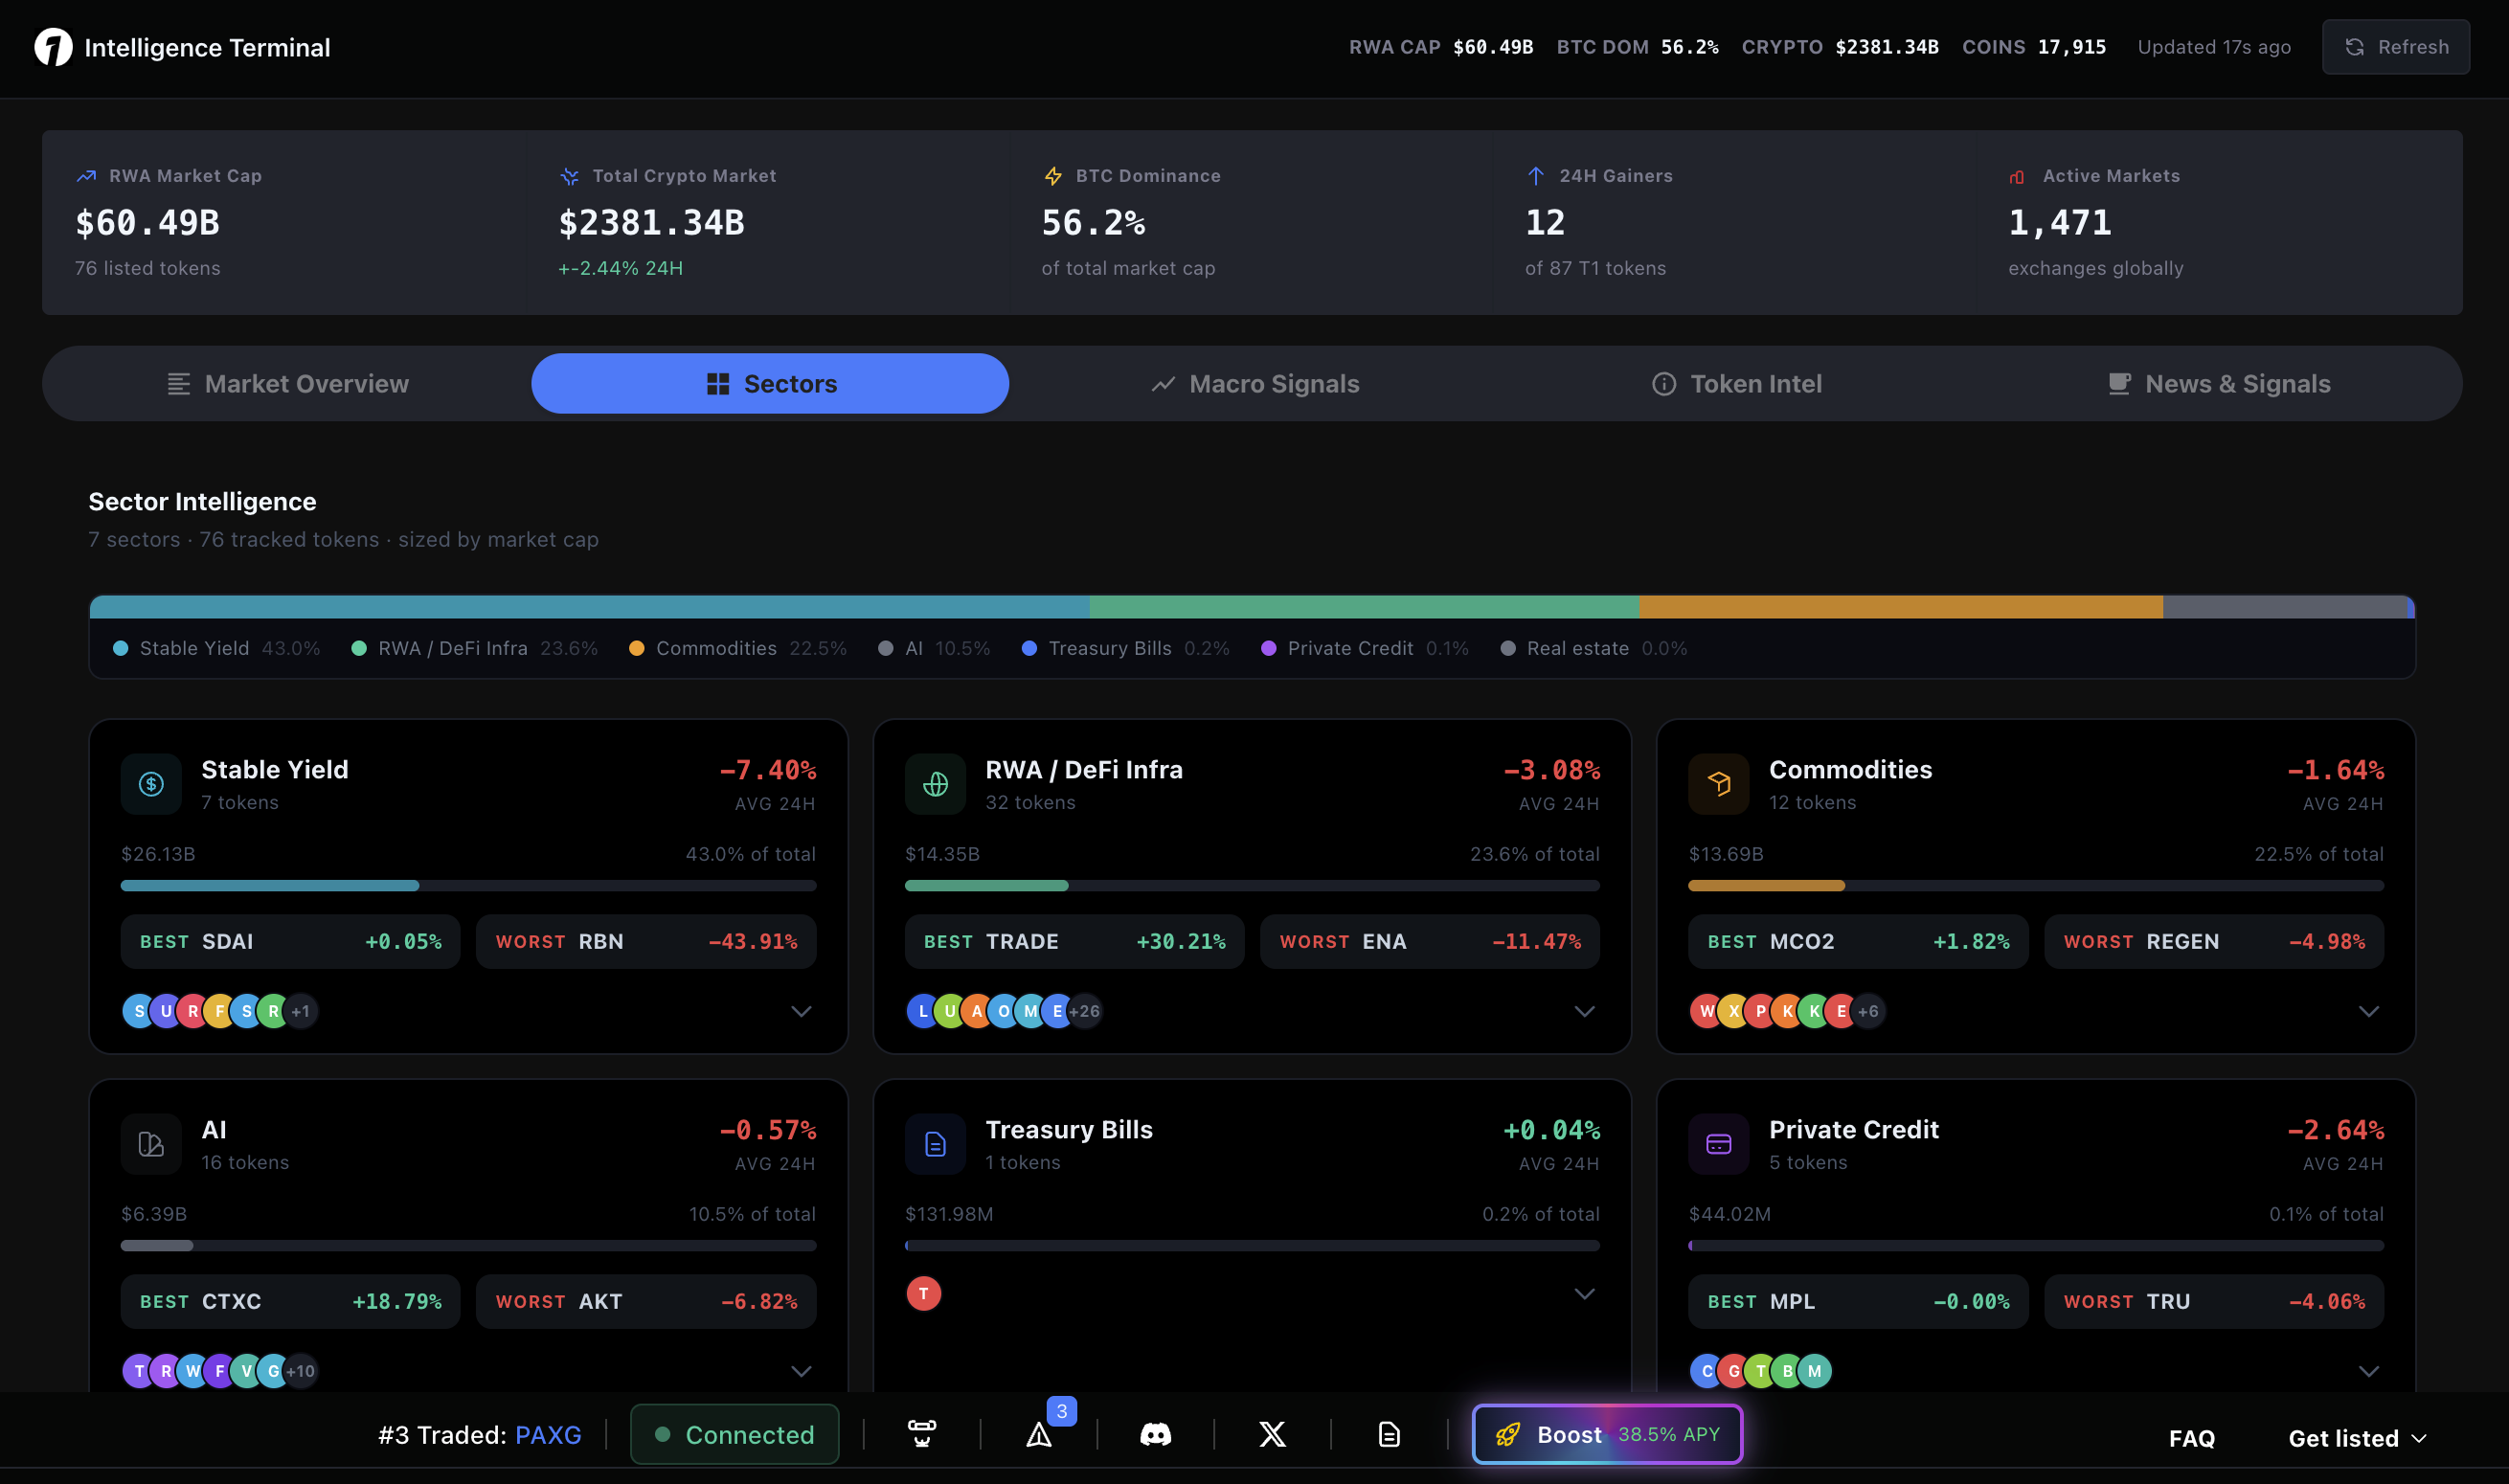The width and height of the screenshot is (2509, 1484).
Task: Show the +1 more token in Stable Yield
Action: pyautogui.click(x=300, y=1011)
